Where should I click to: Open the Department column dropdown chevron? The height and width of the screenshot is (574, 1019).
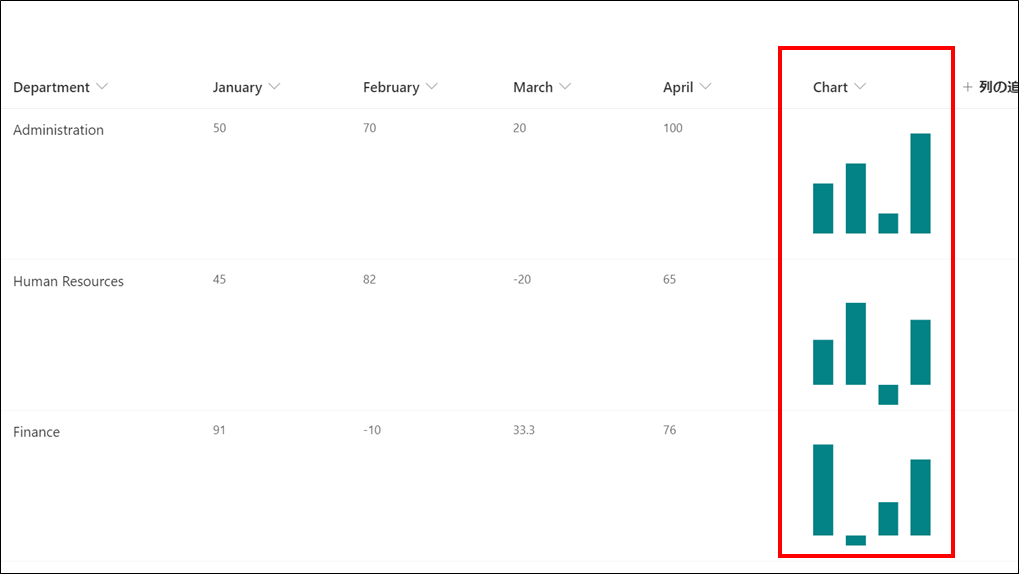point(102,86)
